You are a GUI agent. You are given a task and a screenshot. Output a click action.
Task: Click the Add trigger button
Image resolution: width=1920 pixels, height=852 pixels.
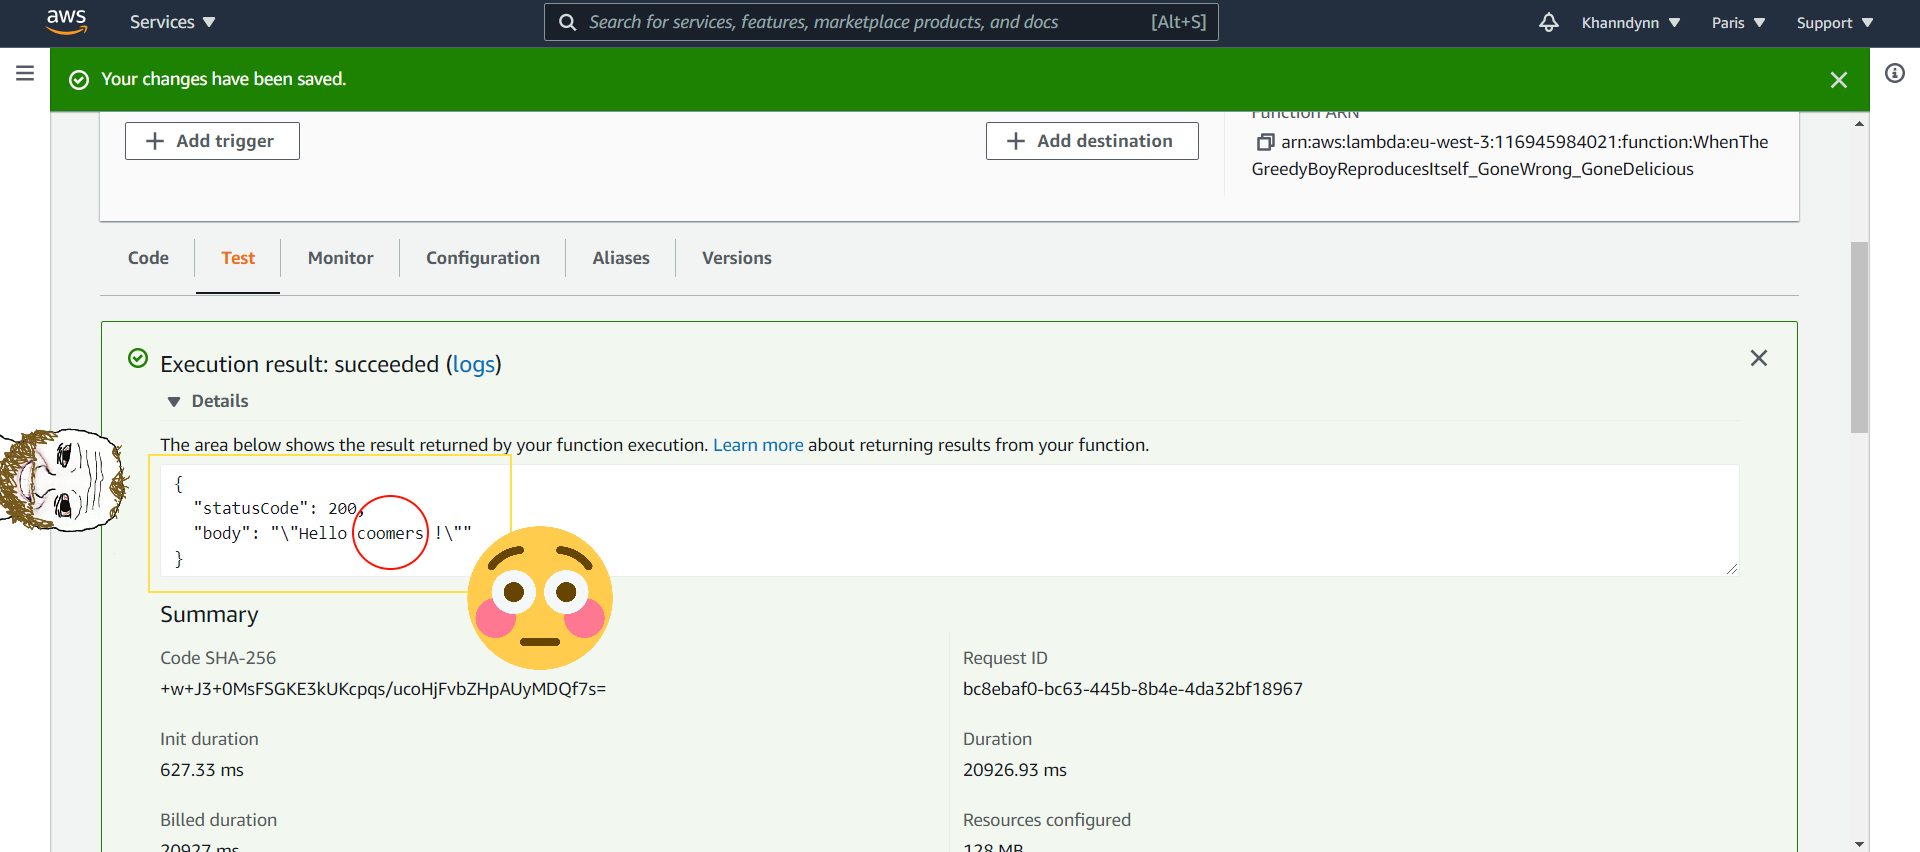212,141
